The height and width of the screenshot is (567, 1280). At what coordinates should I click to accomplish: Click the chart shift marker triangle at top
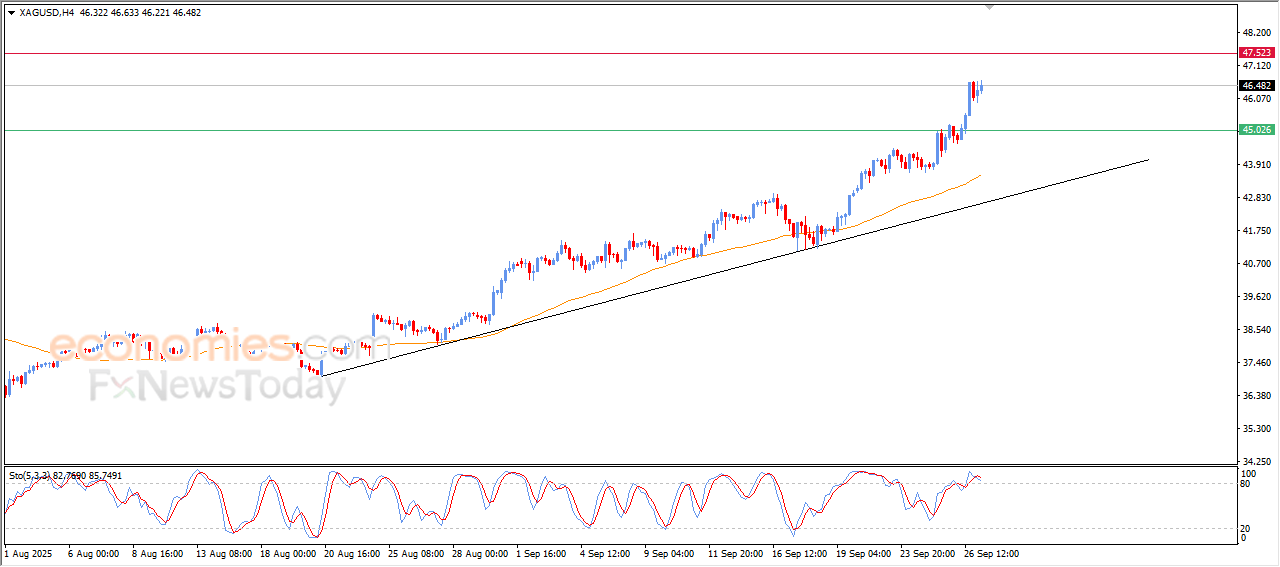[x=990, y=7]
